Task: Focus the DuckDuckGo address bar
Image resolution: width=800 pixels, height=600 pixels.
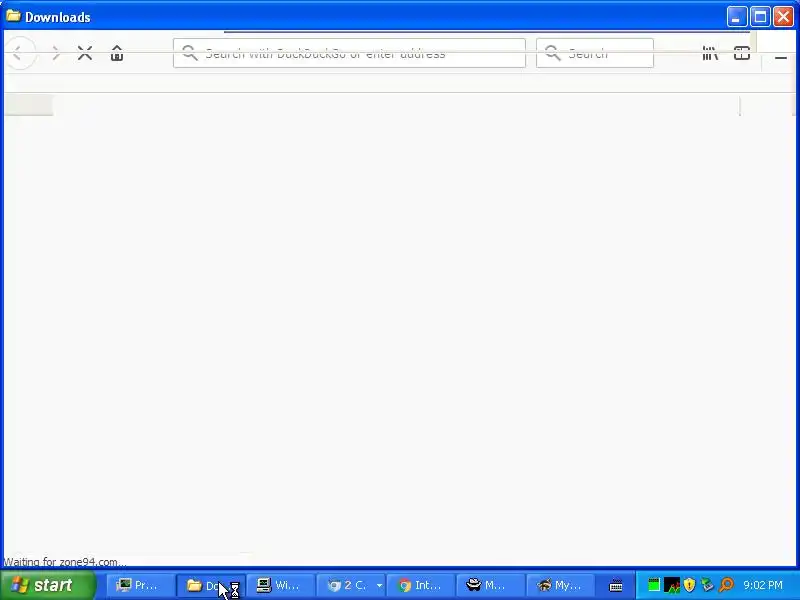Action: pyautogui.click(x=349, y=53)
